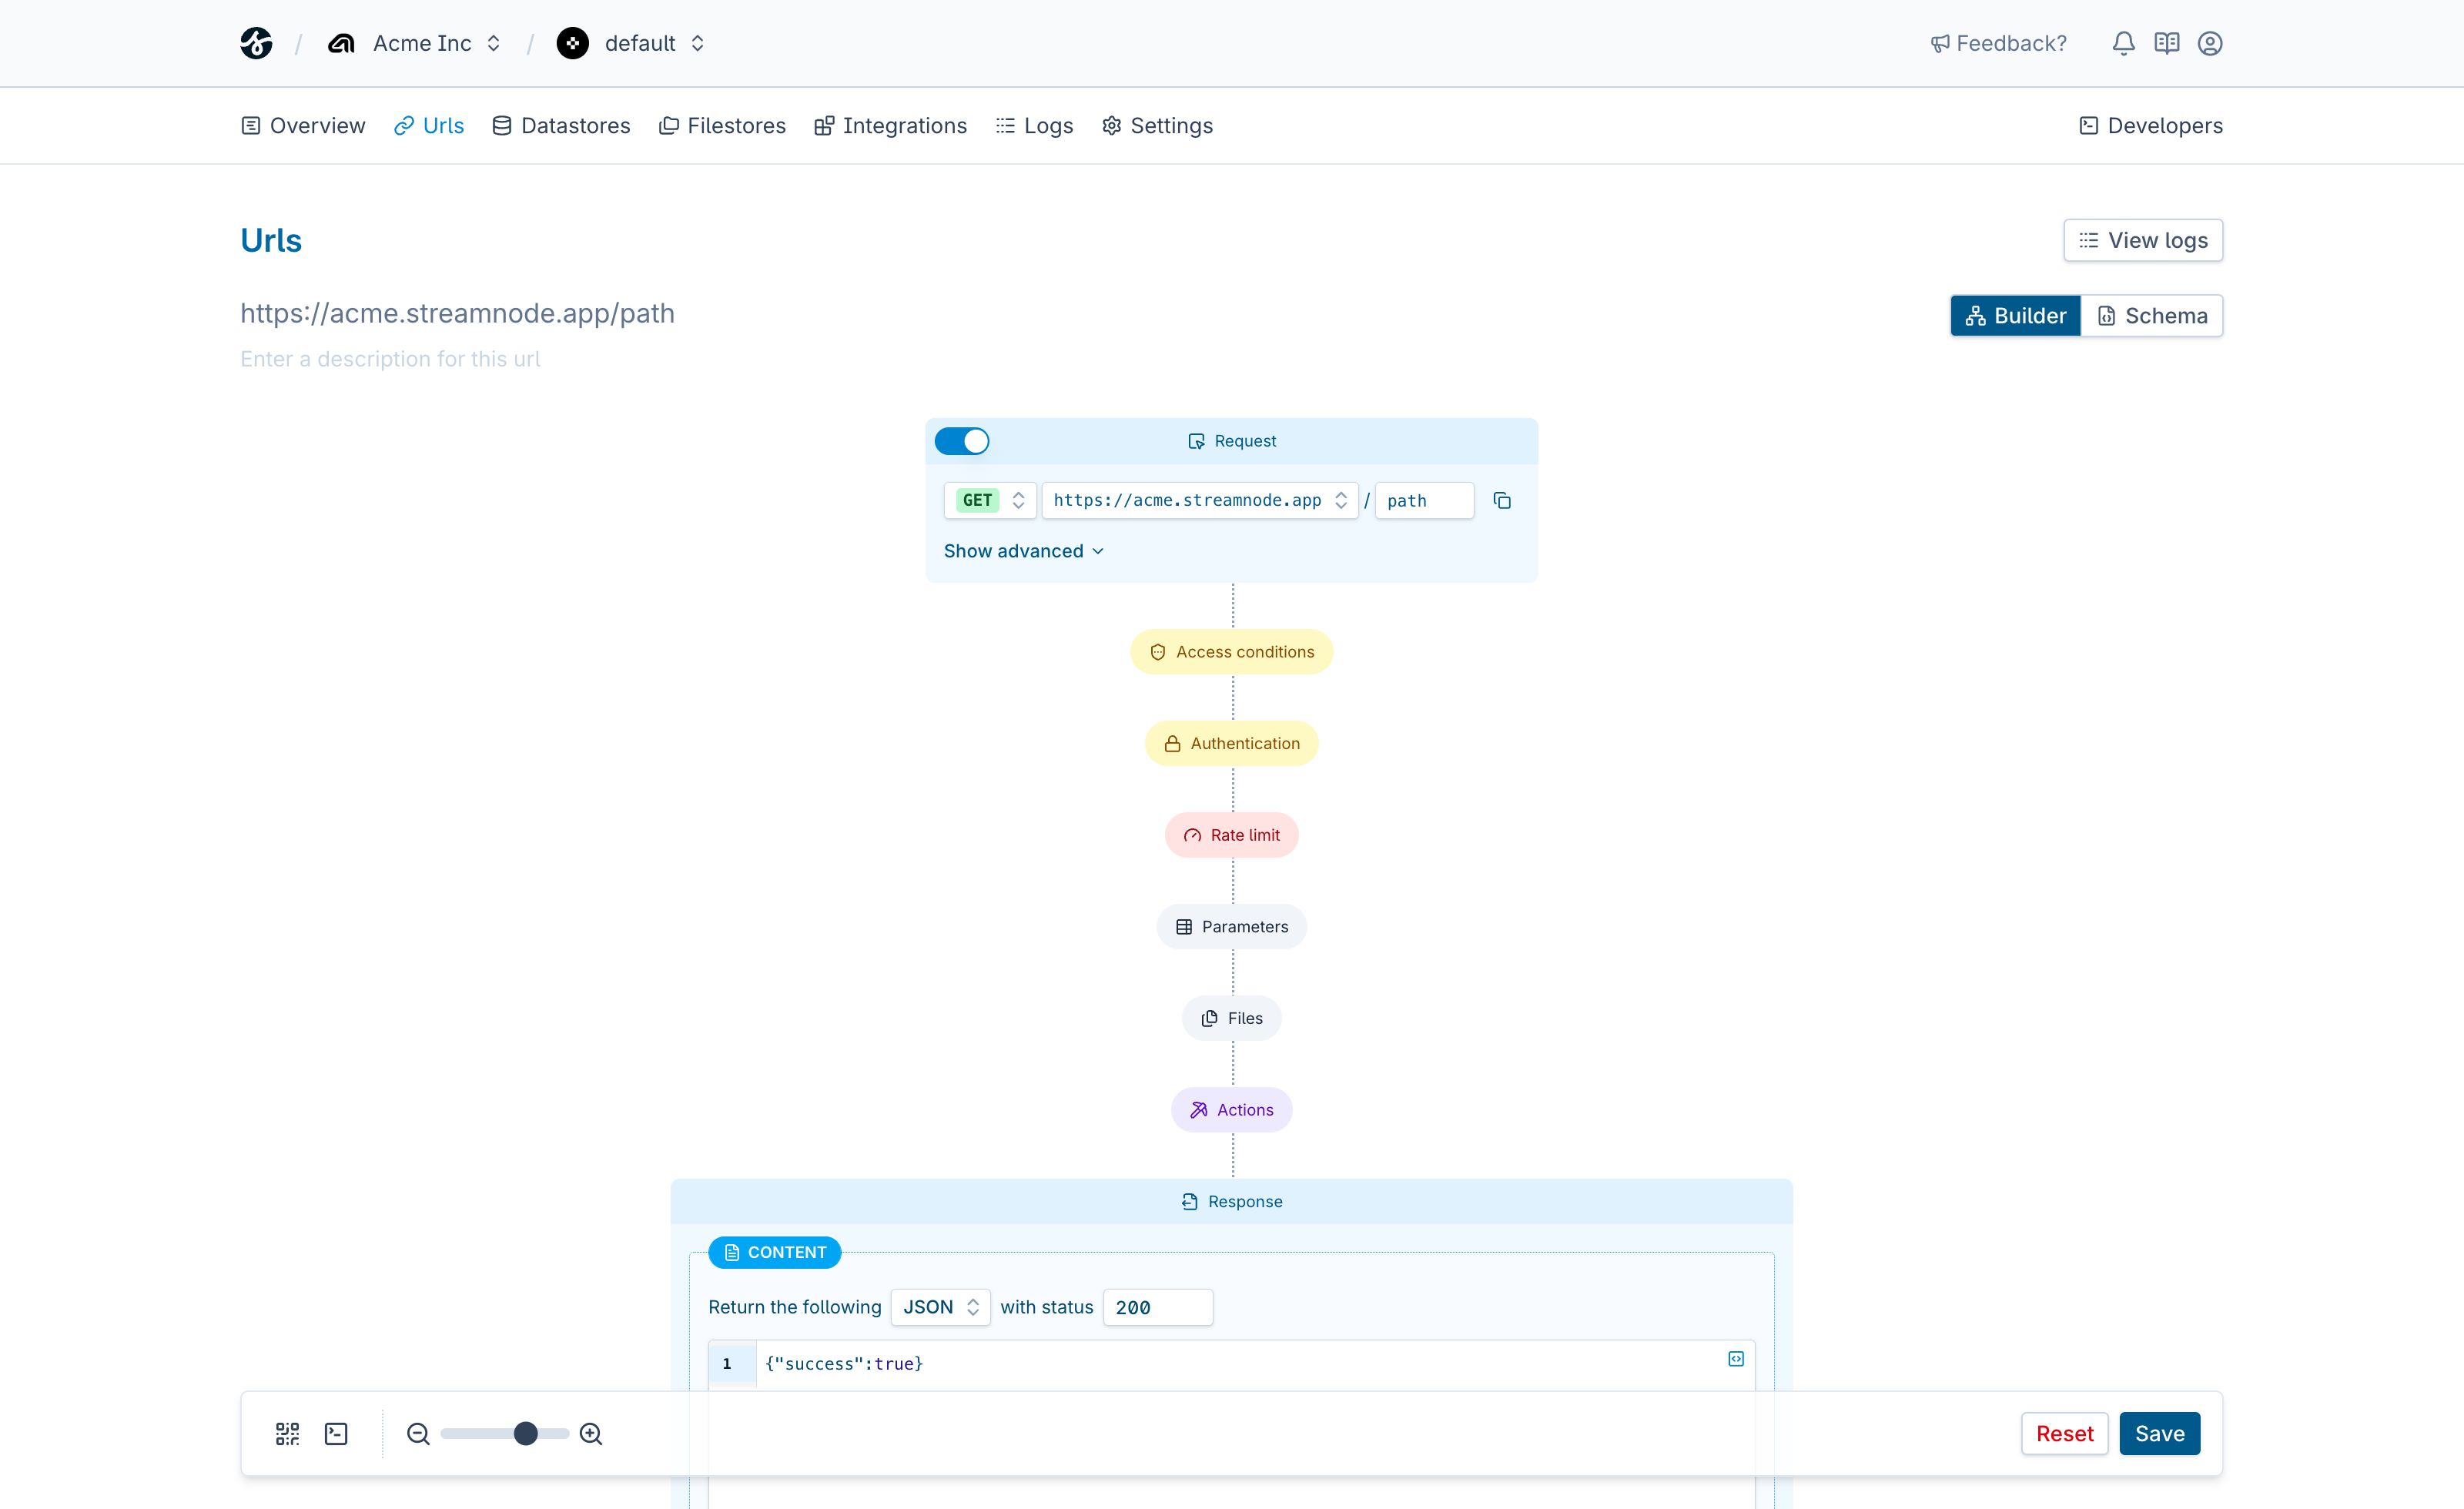Click the Save button

click(x=2159, y=1433)
